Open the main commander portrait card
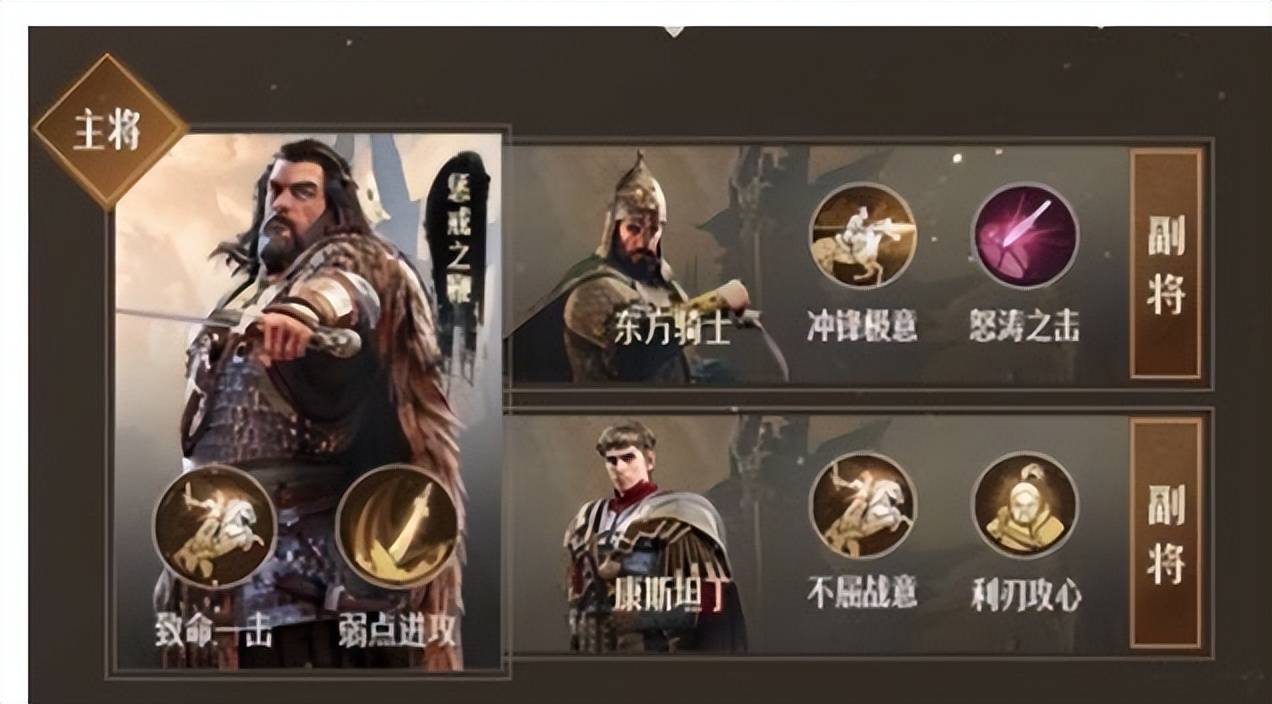The width and height of the screenshot is (1272, 704). 308,400
